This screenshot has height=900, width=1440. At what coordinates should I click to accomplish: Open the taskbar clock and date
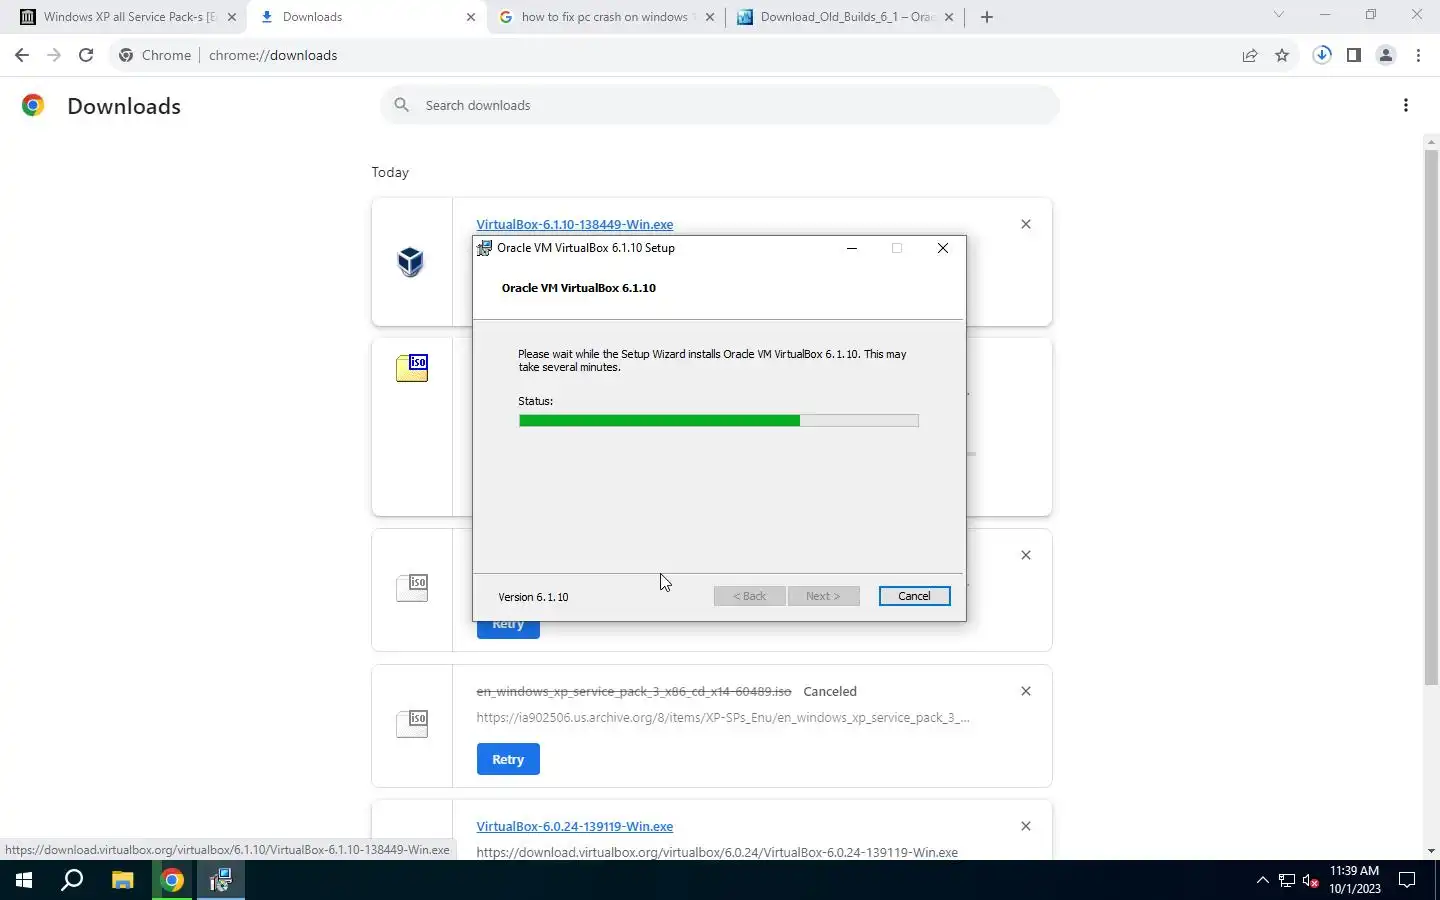click(1355, 880)
